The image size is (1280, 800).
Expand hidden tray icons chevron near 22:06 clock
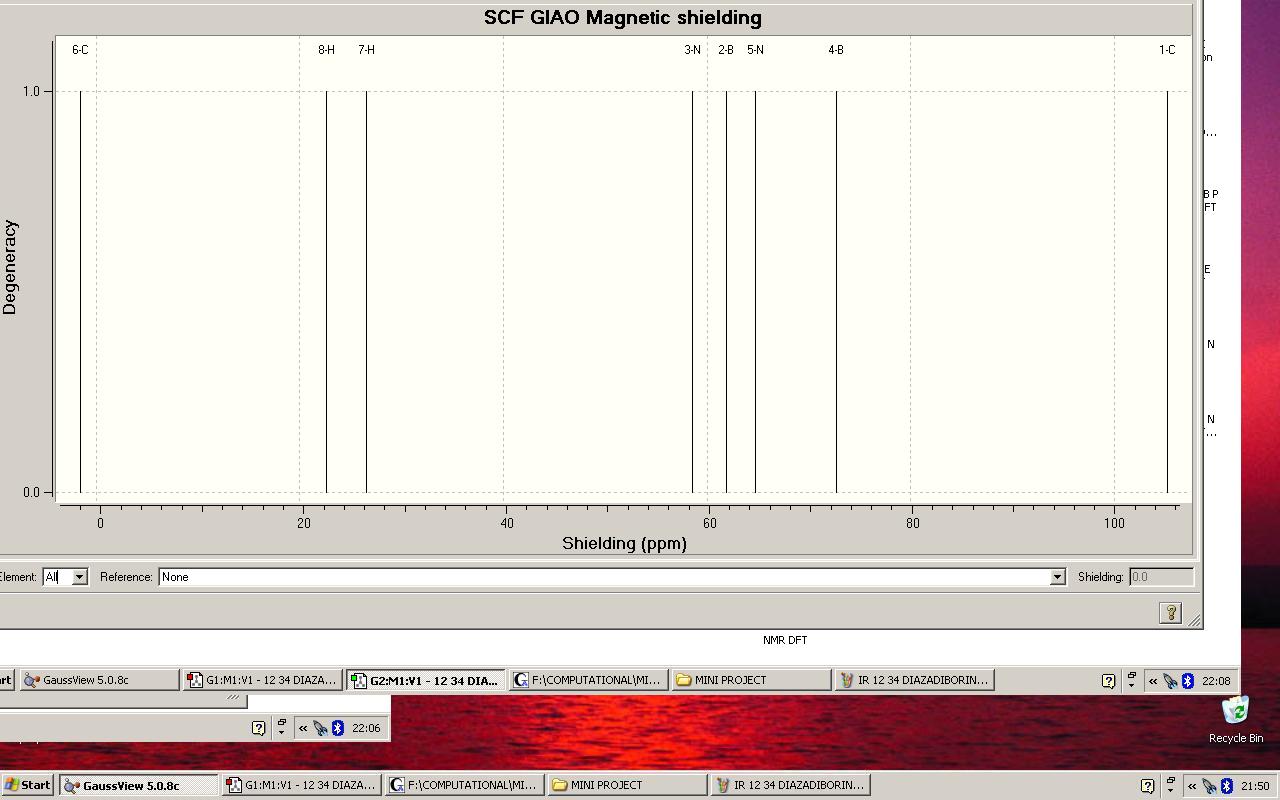[x=303, y=728]
